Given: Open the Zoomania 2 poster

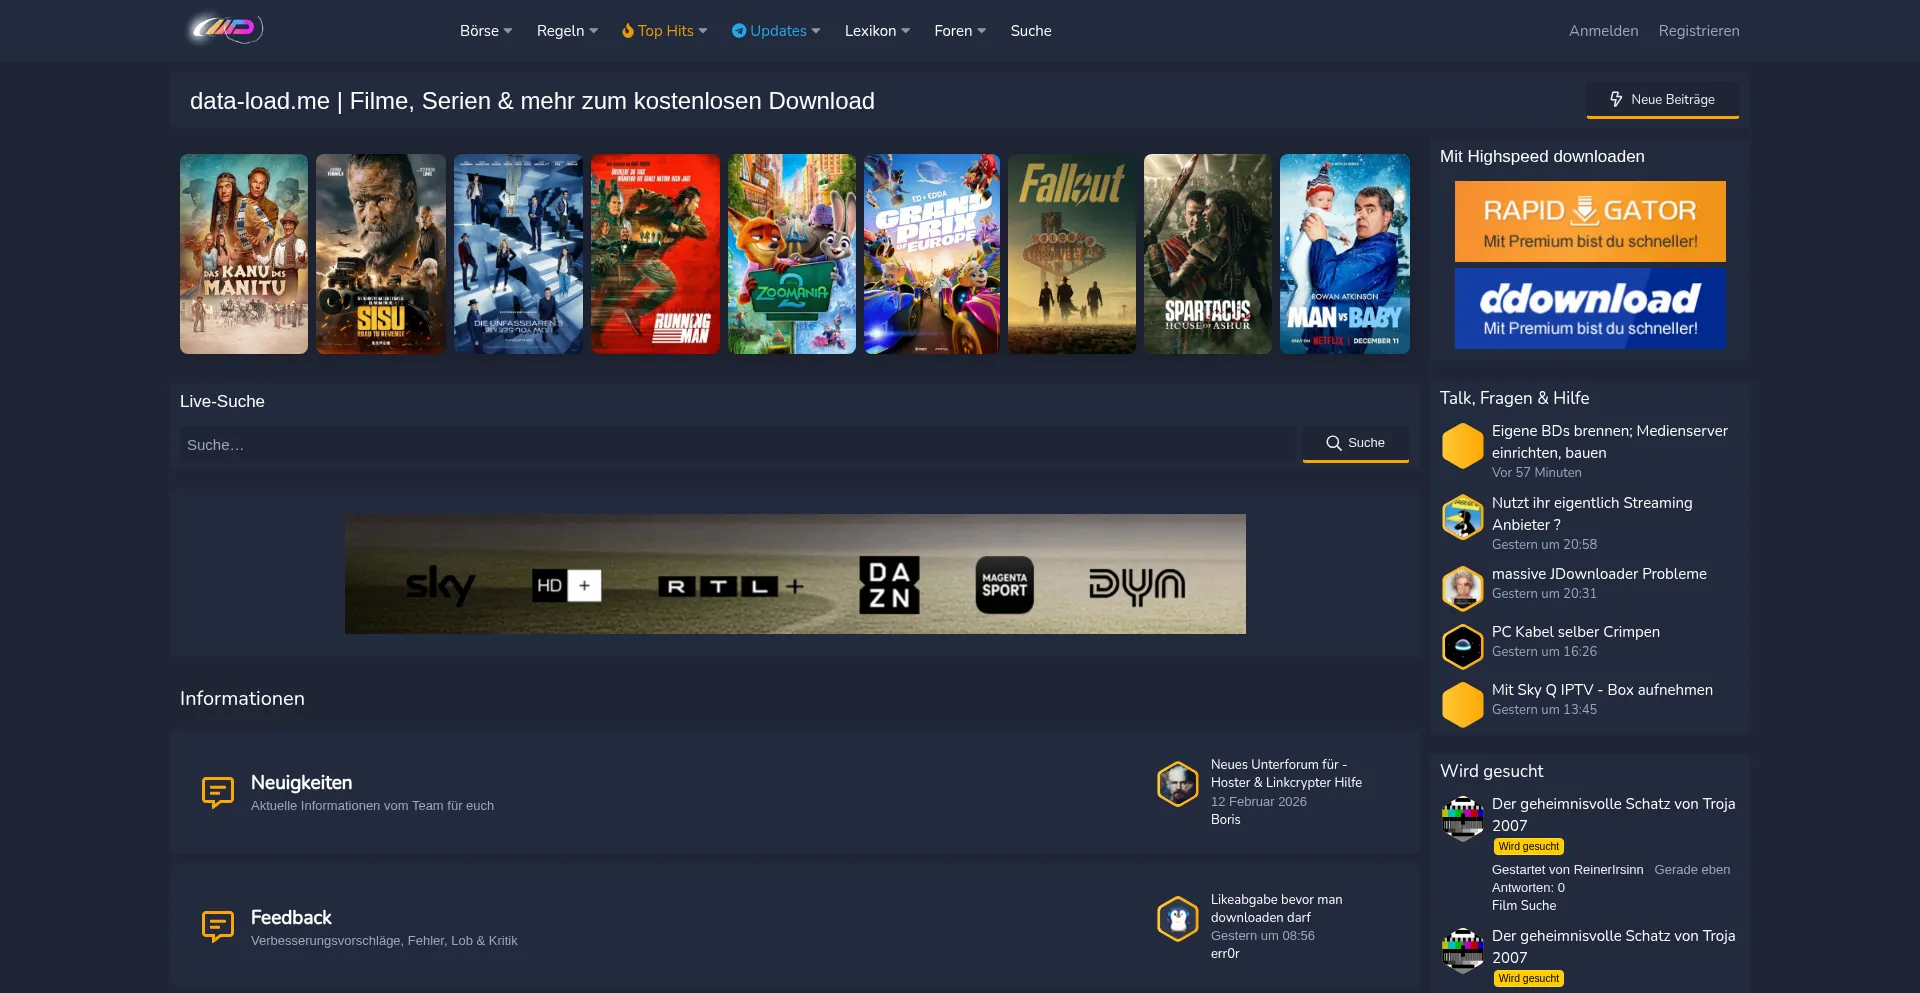Looking at the screenshot, I should pyautogui.click(x=792, y=254).
